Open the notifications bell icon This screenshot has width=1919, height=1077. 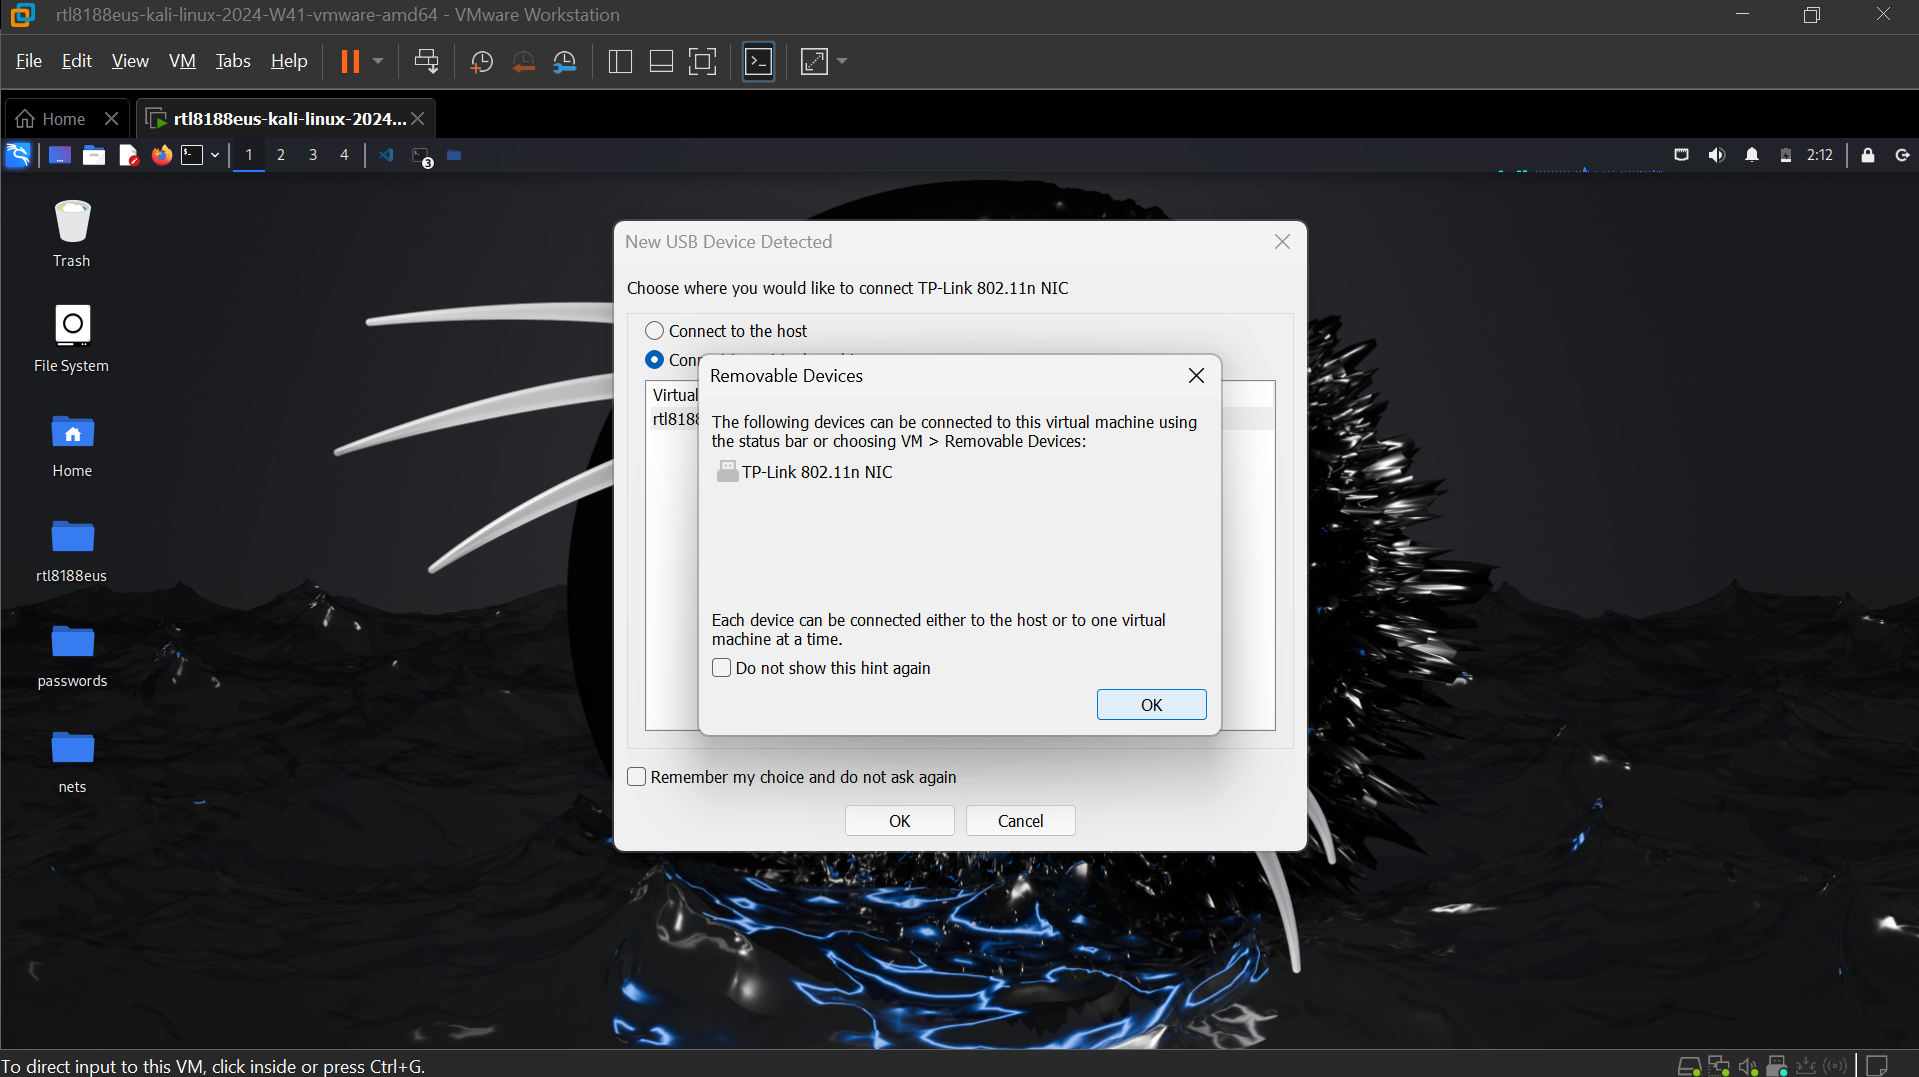pyautogui.click(x=1752, y=155)
